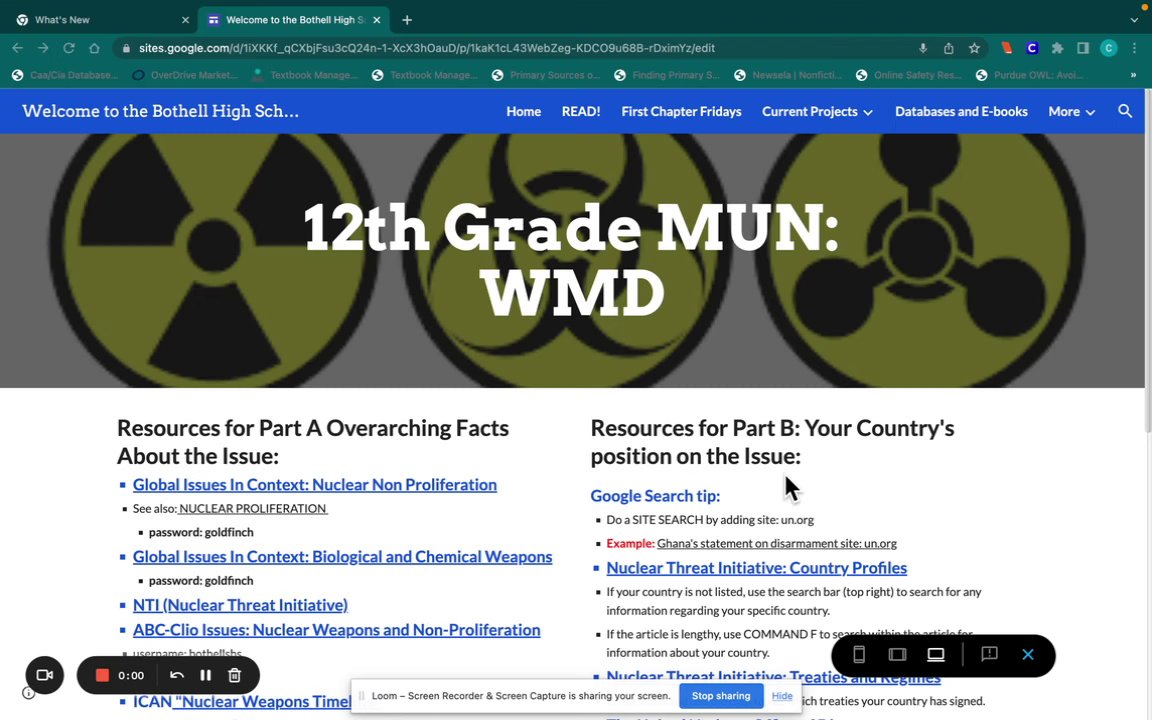This screenshot has width=1152, height=720.
Task: Toggle the browser side panel icon
Action: coord(1083,48)
